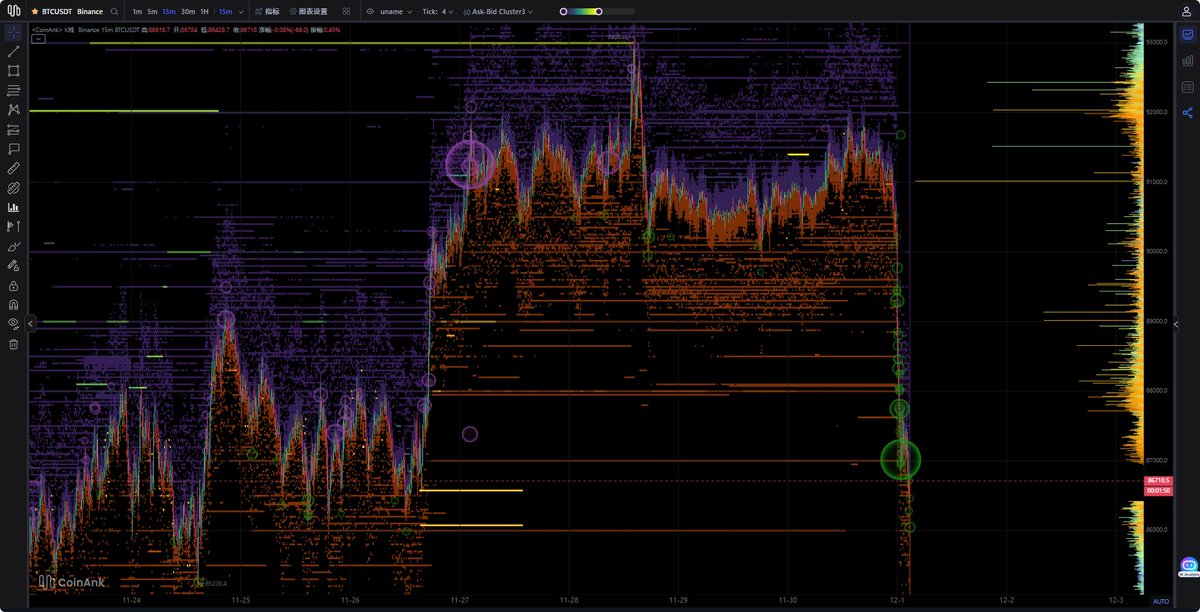Select the trend line drawing tool
The image size is (1200, 612).
(14, 51)
